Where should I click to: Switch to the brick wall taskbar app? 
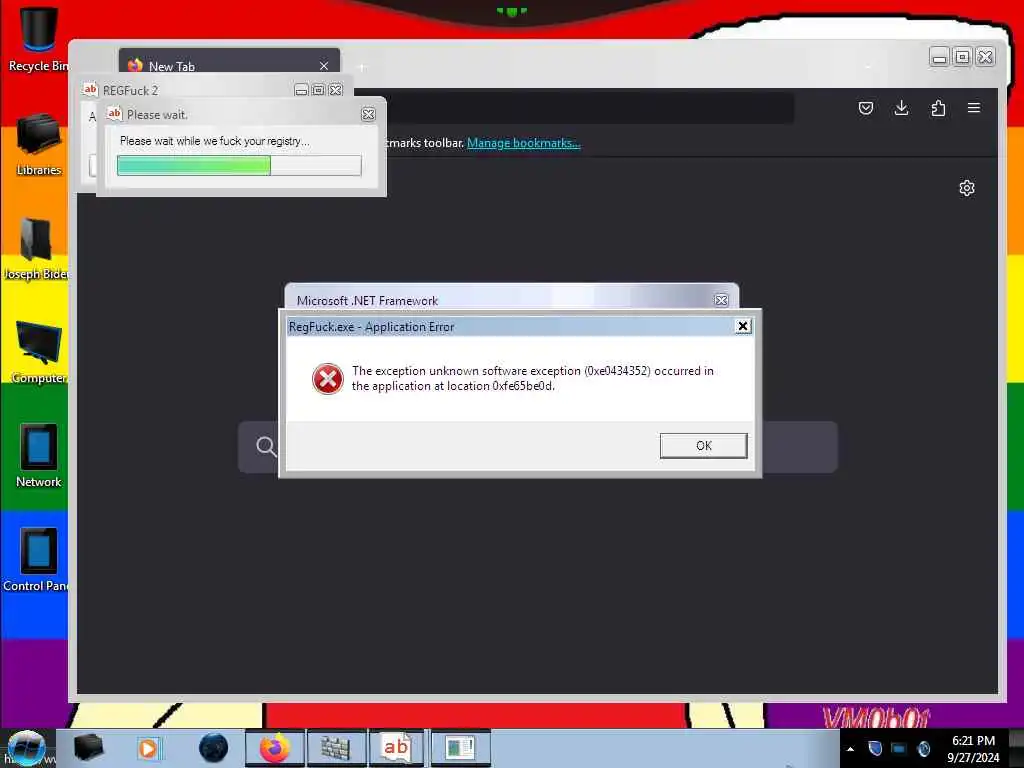[336, 748]
